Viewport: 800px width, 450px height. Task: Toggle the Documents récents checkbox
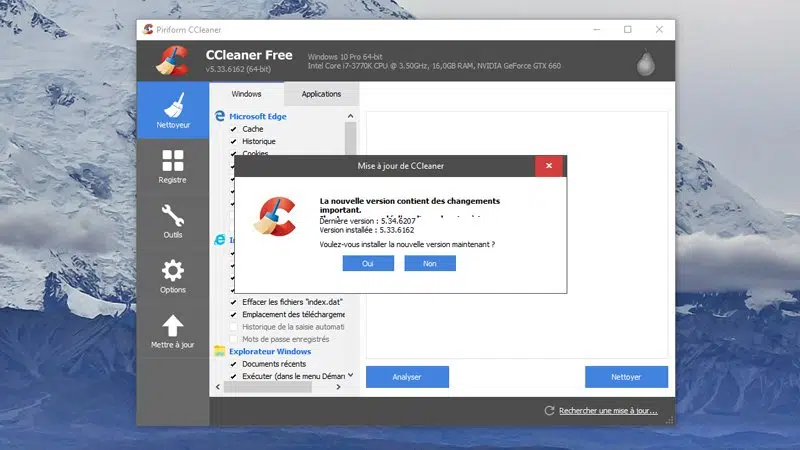point(233,364)
